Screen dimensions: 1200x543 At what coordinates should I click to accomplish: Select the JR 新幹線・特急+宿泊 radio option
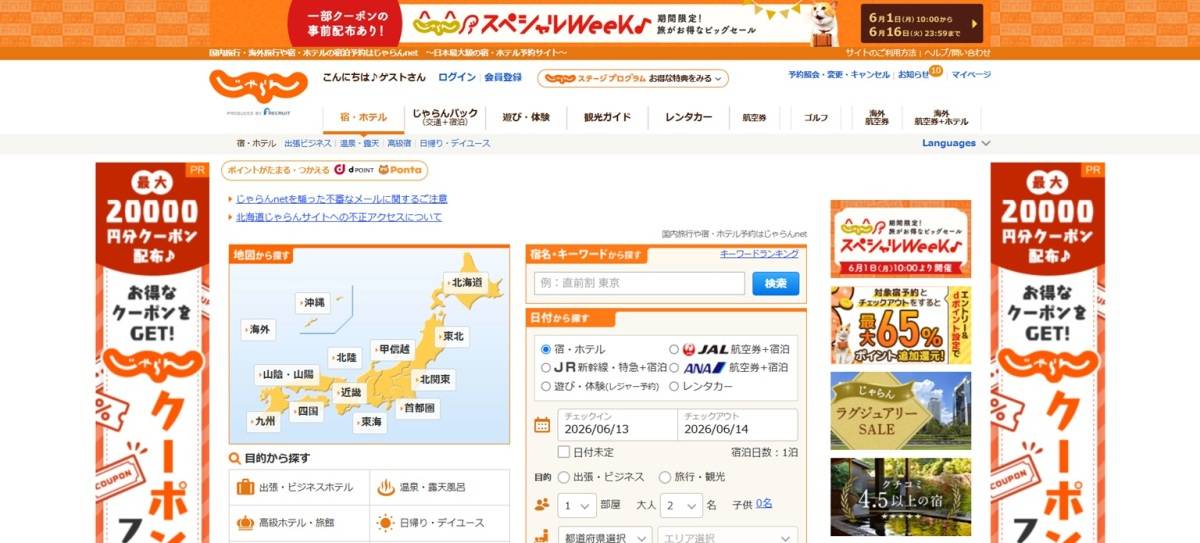[545, 367]
